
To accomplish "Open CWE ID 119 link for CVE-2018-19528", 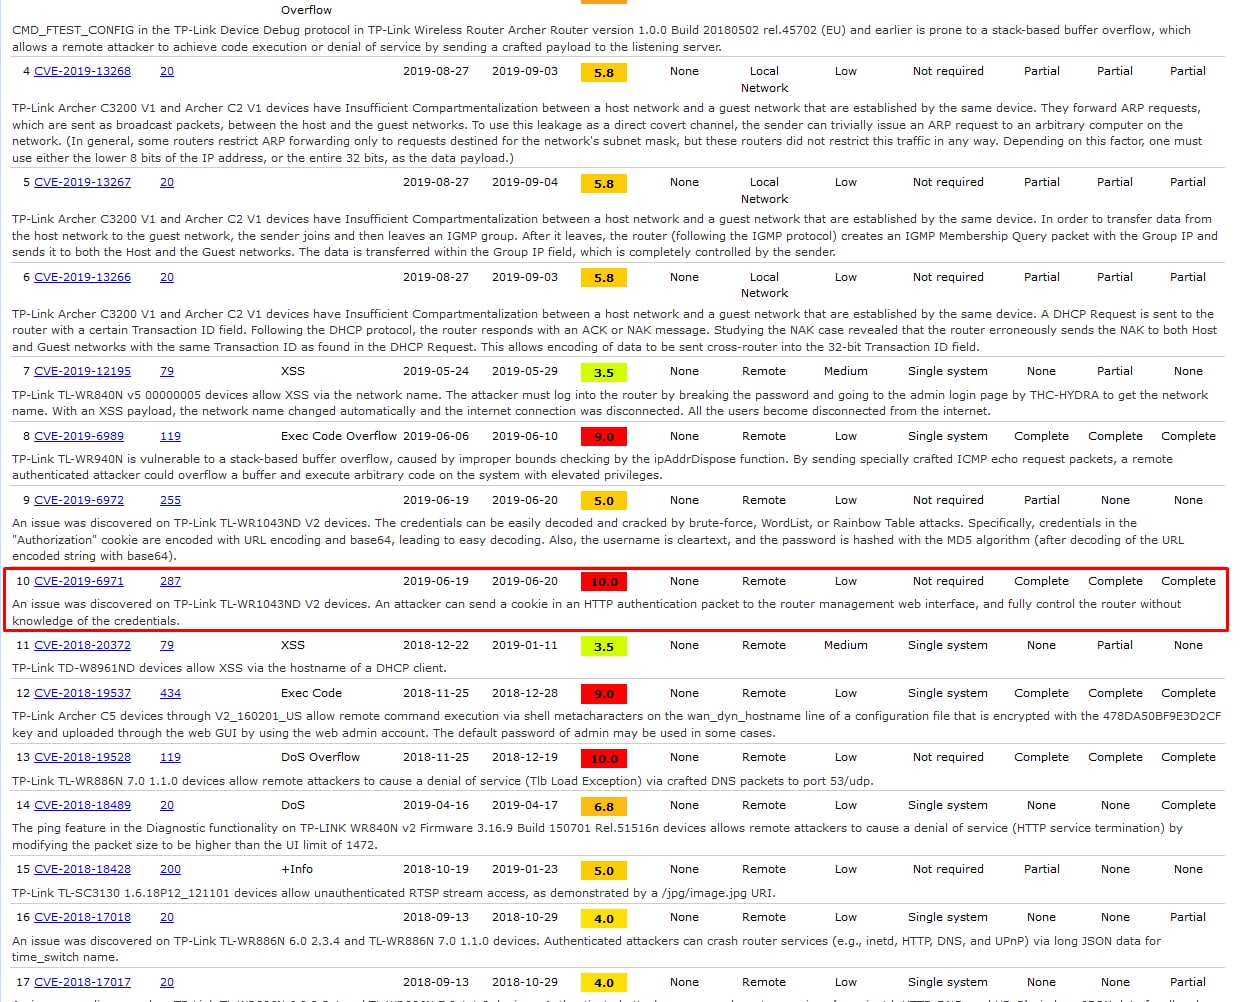I will point(170,757).
